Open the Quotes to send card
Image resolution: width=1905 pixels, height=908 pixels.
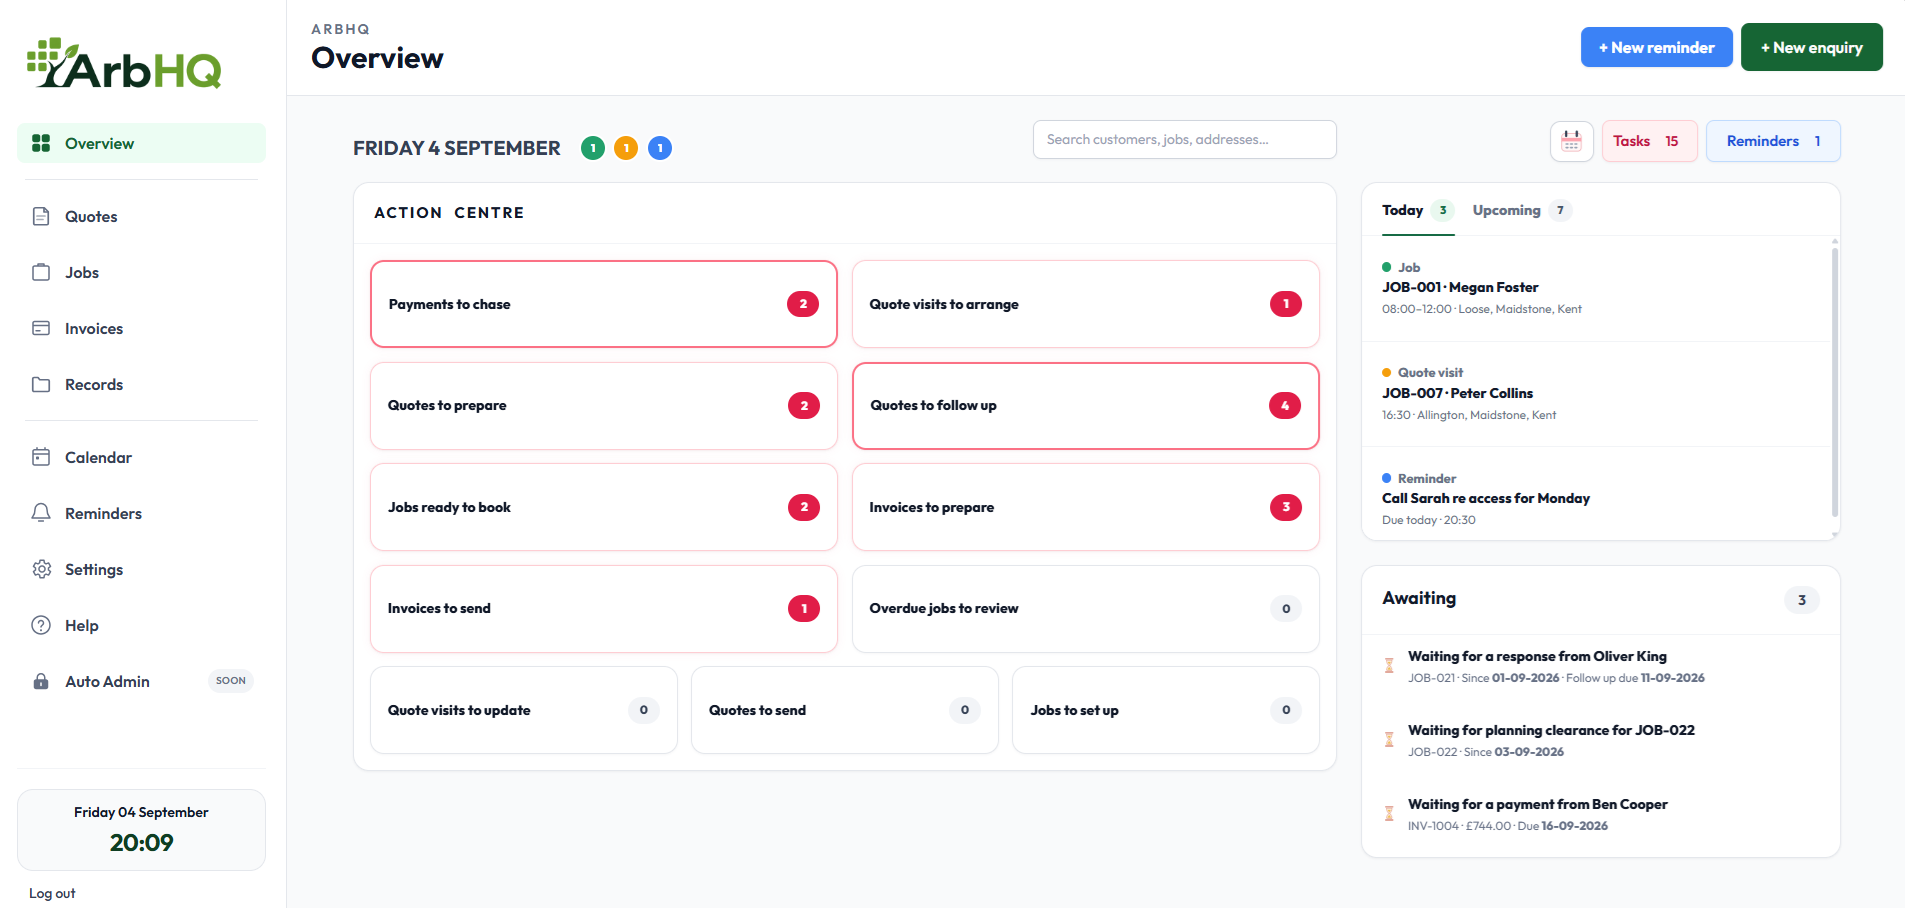point(845,710)
